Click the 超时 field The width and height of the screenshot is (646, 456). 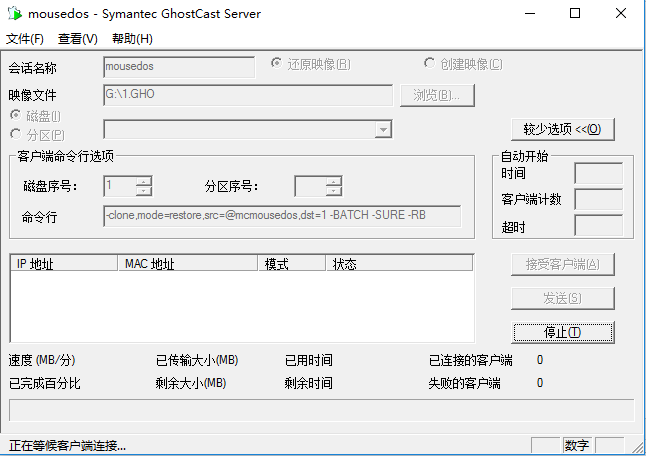click(598, 226)
